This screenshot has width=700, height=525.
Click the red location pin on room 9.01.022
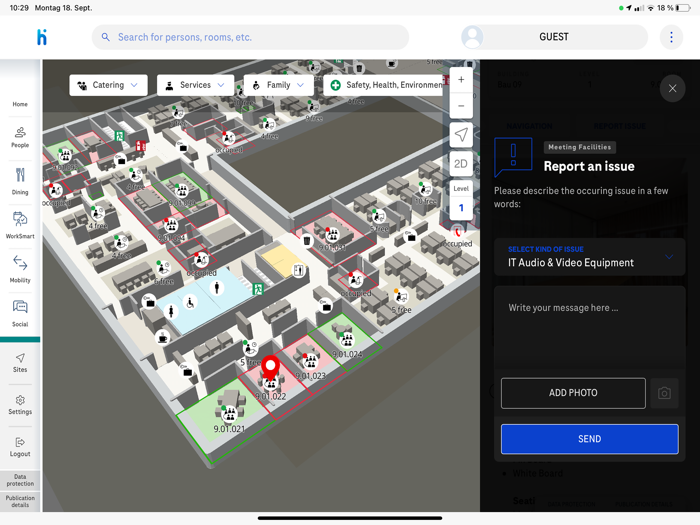pyautogui.click(x=271, y=368)
